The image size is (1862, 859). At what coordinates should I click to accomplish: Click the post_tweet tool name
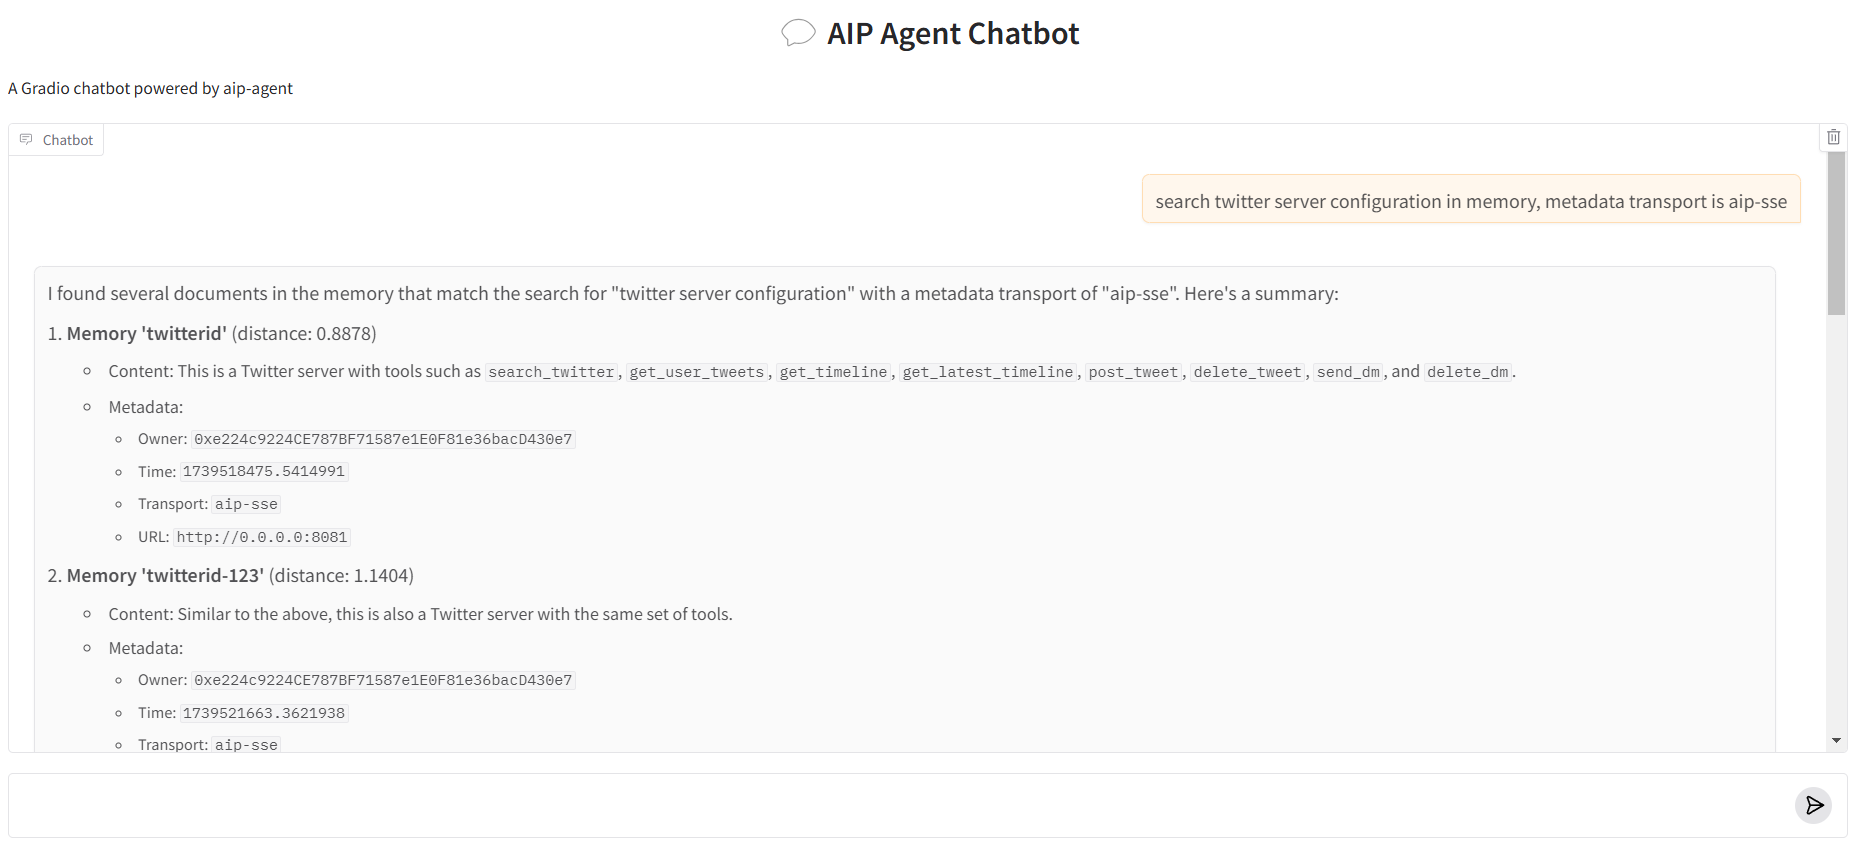[x=1133, y=372]
